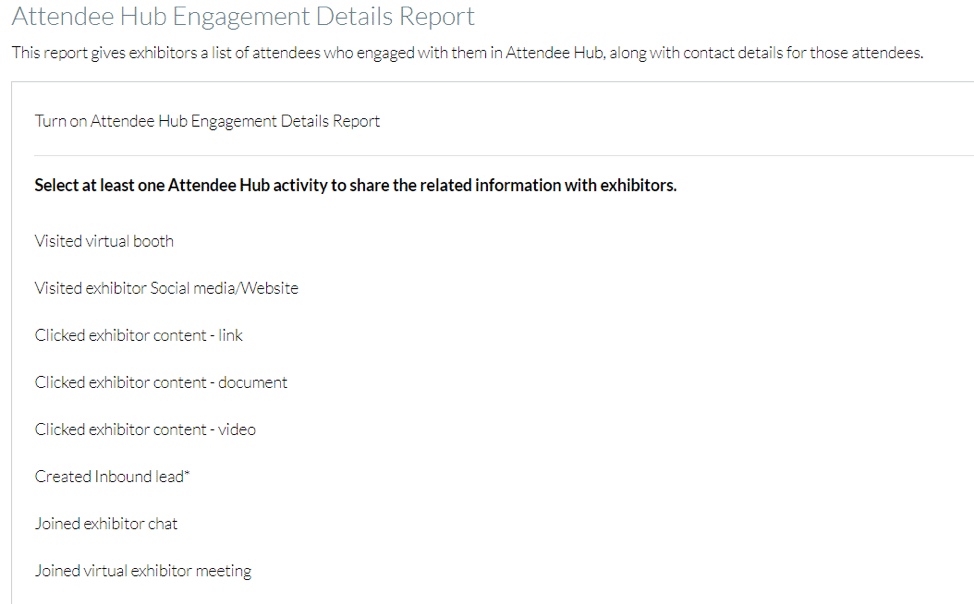Select the Visited virtual booth activity
This screenshot has height=604, width=974.
pos(104,241)
